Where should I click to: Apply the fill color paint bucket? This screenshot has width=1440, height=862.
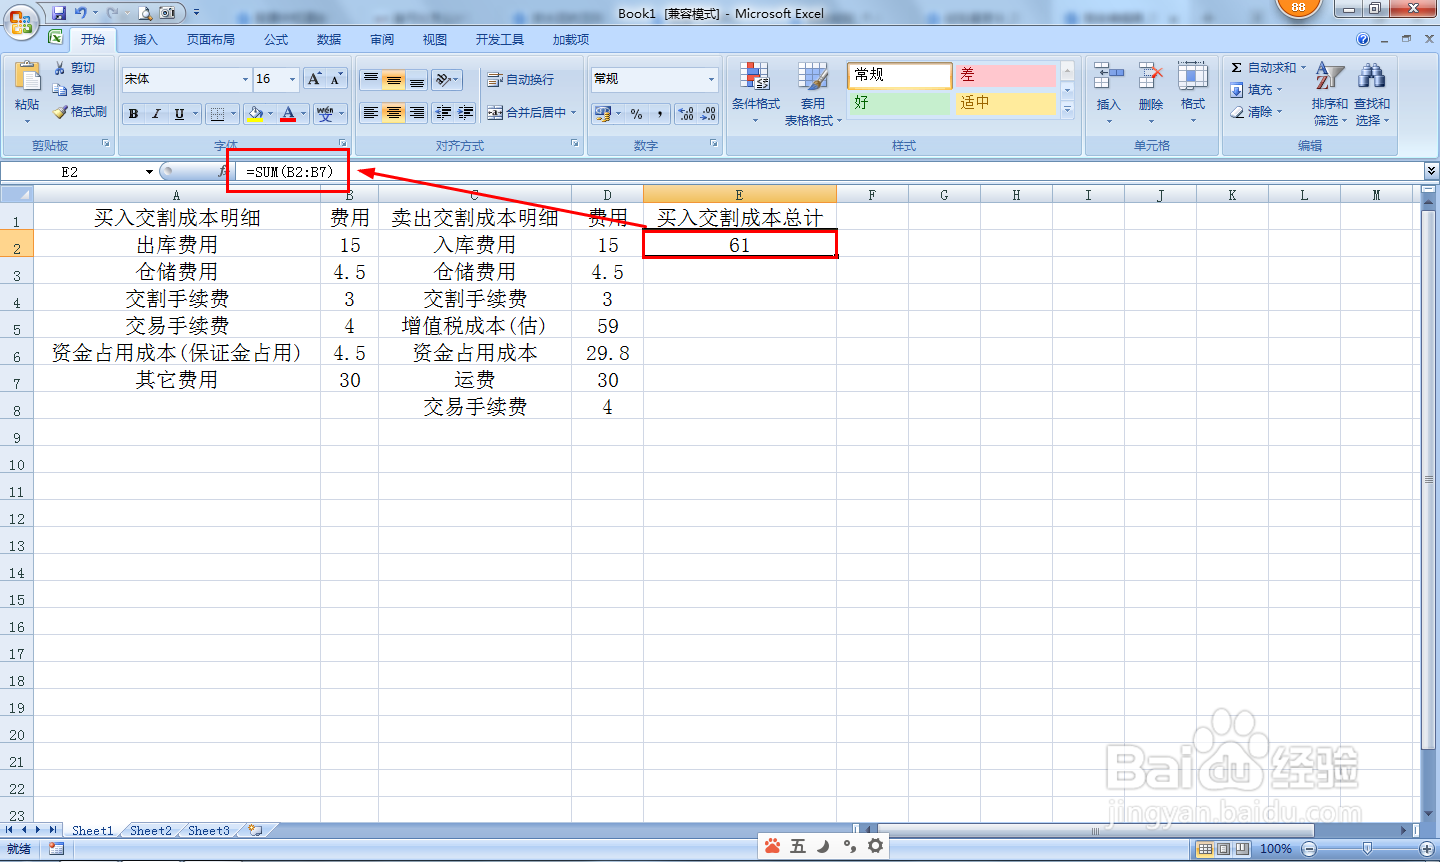256,113
